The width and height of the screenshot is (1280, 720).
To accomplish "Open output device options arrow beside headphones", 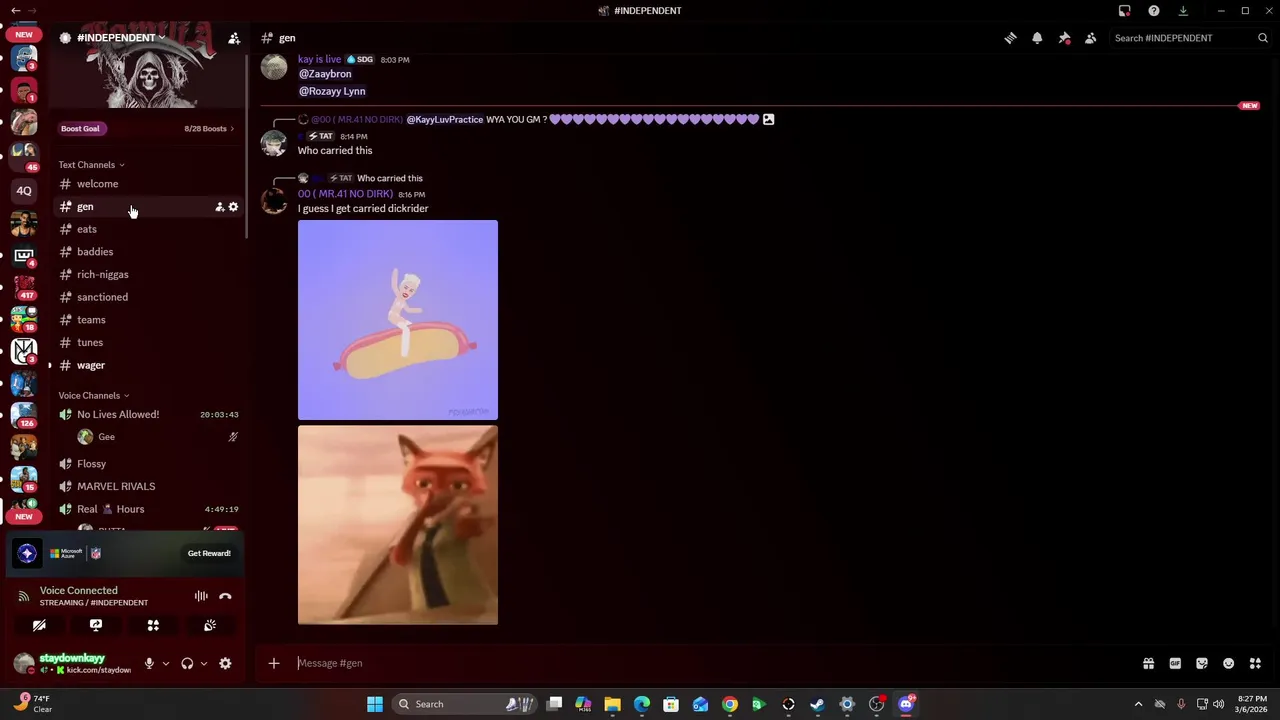I will [203, 663].
